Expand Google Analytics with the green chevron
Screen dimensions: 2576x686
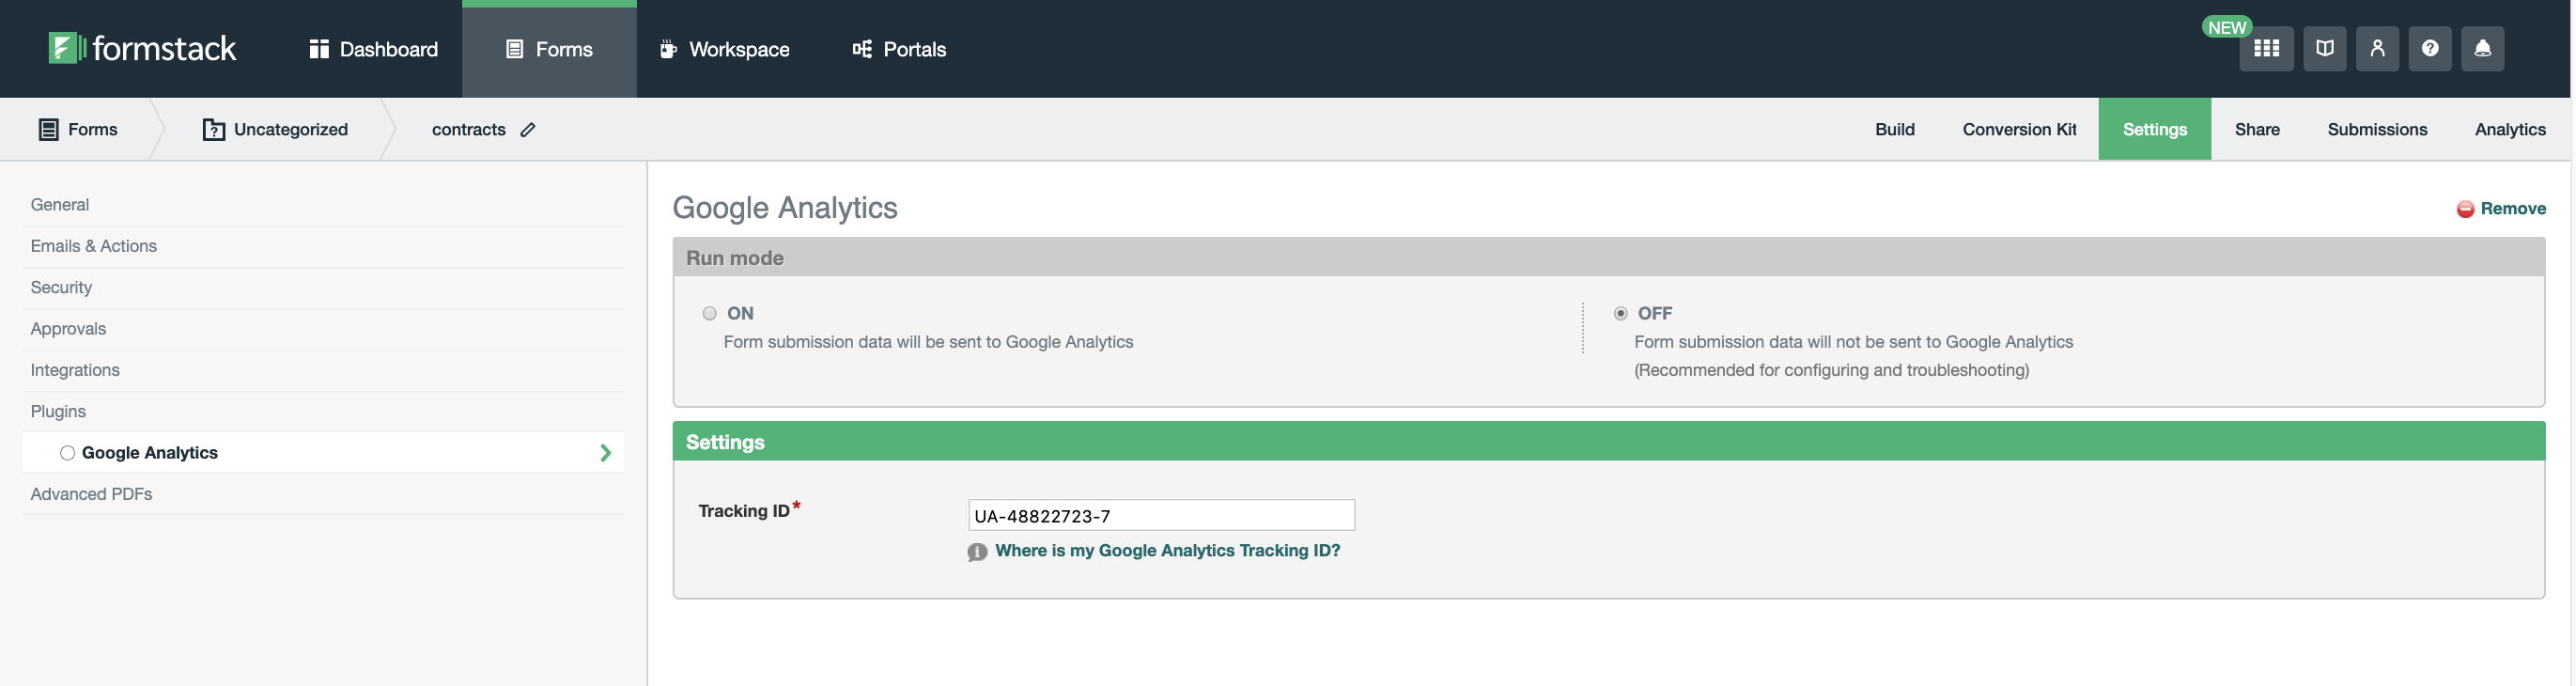coord(605,453)
